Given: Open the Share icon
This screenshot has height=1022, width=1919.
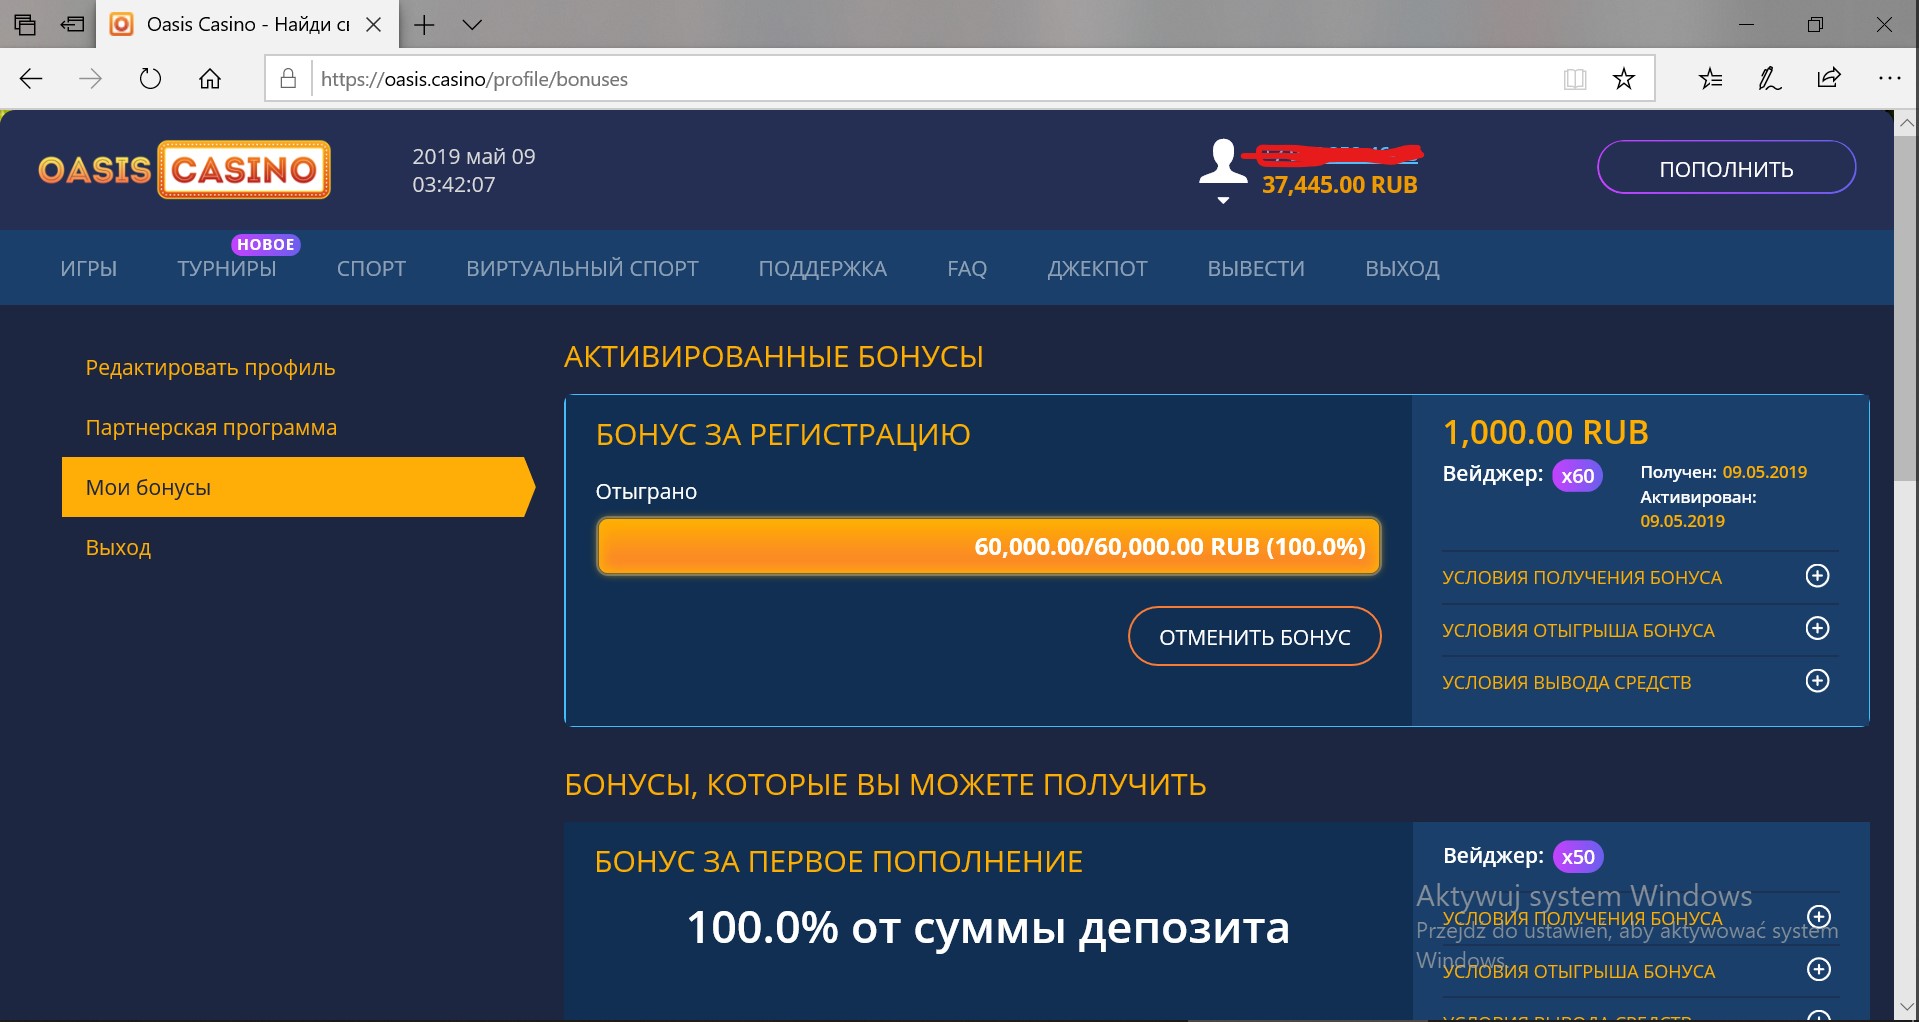Looking at the screenshot, I should pos(1828,78).
